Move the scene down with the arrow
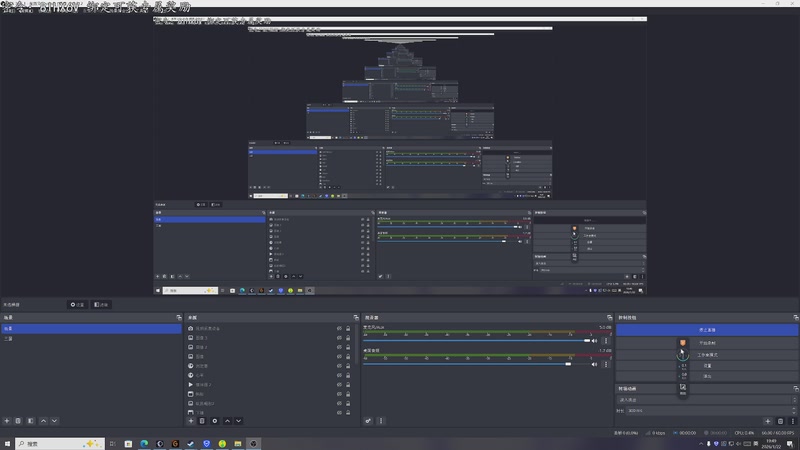 point(55,421)
